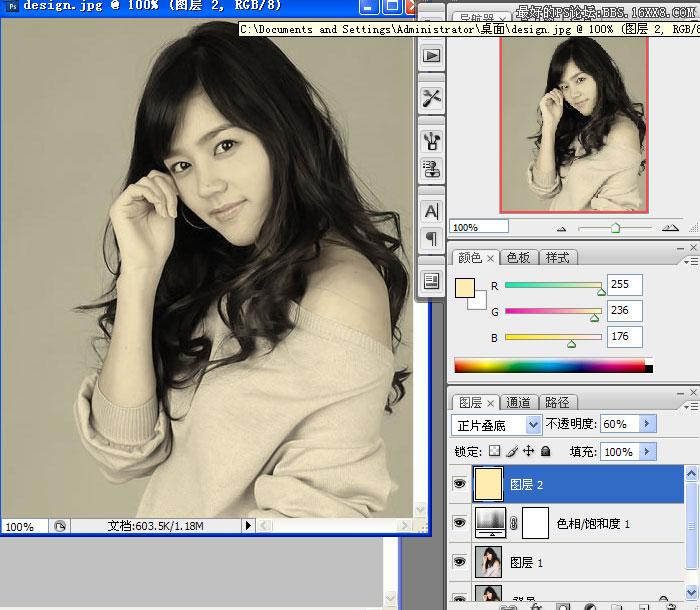Click the mask link icon on 色相/饱和度 1

tap(514, 523)
